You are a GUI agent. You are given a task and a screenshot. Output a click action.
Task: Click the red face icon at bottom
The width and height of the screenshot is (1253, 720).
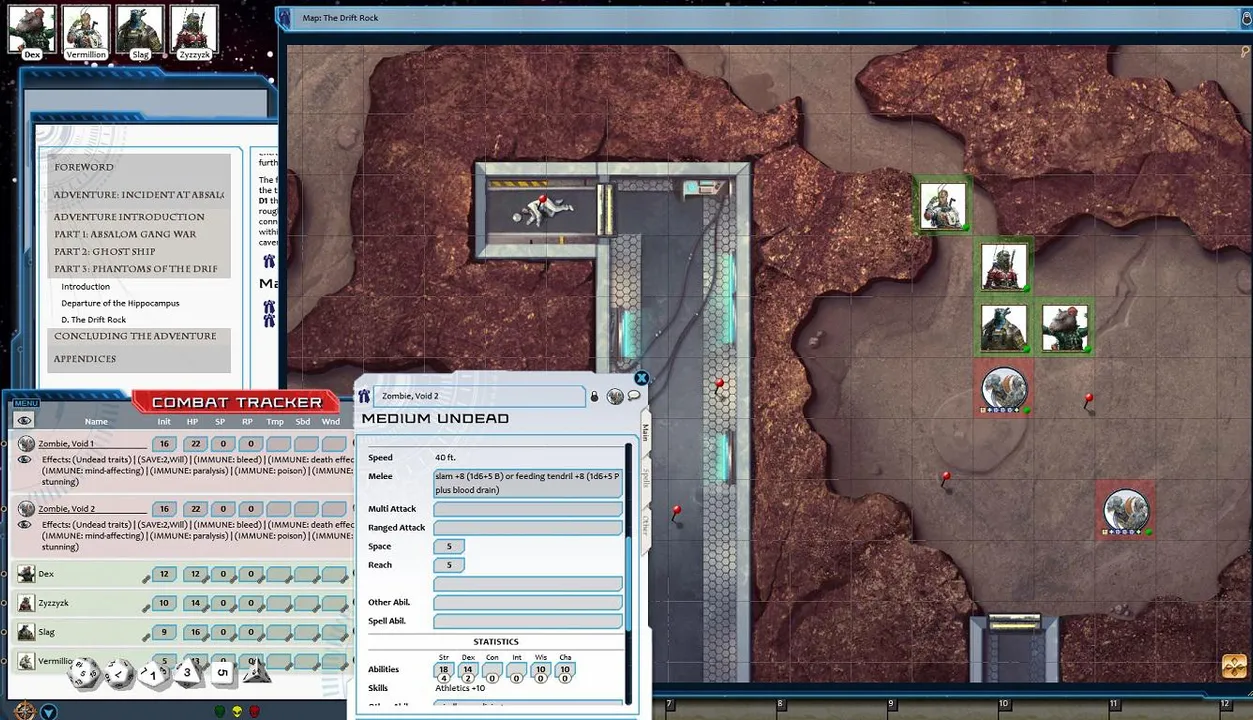pyautogui.click(x=254, y=711)
